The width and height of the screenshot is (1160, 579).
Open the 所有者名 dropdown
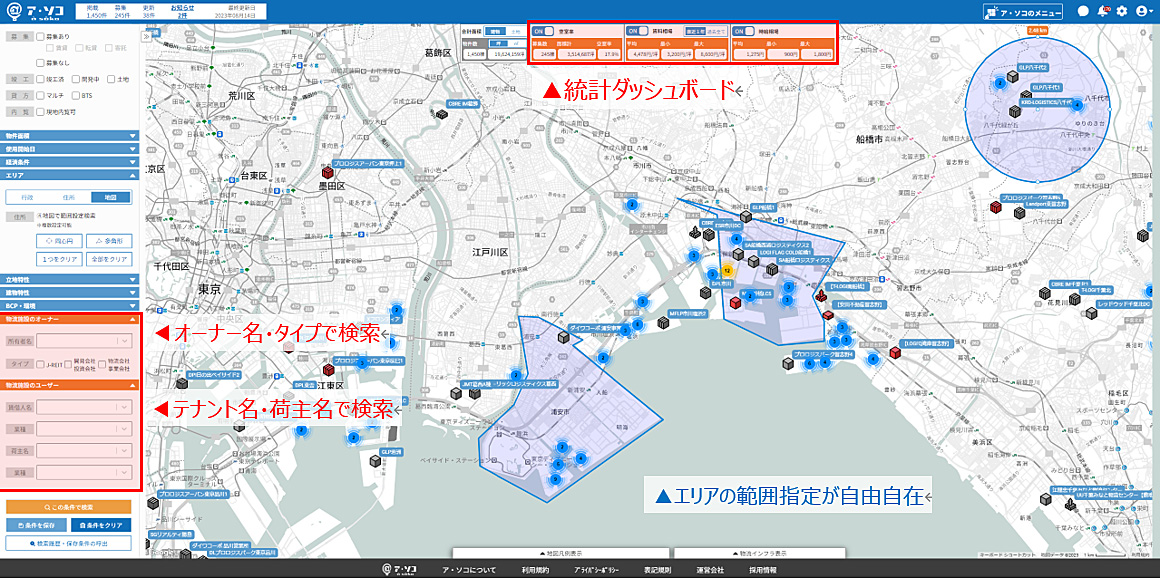(x=84, y=341)
